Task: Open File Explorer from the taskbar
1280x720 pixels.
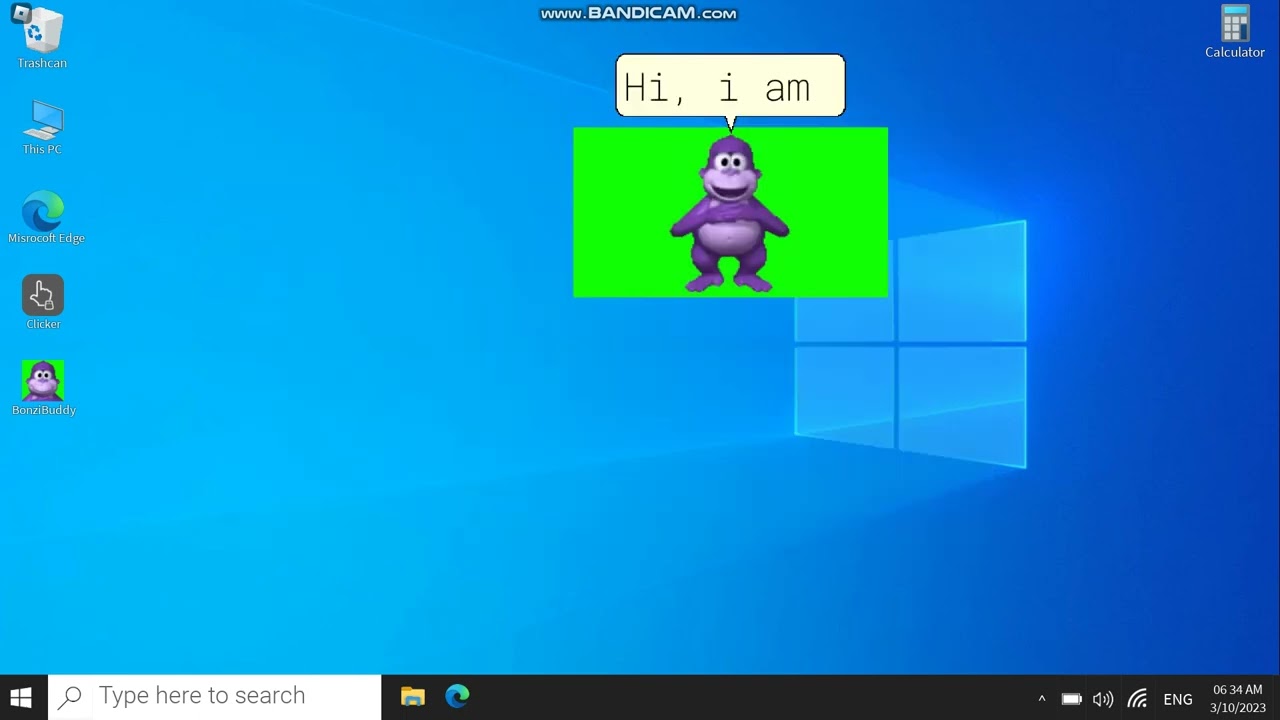Action: tap(412, 697)
